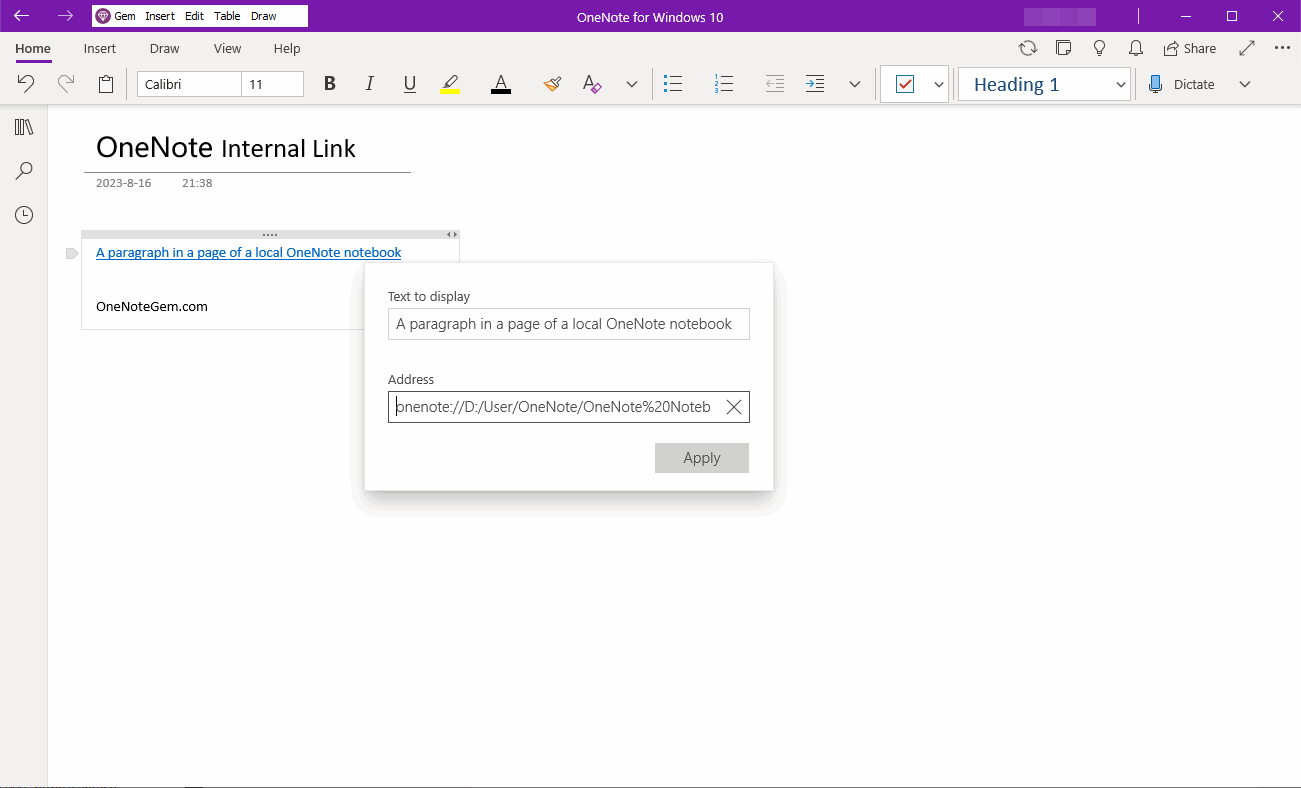Switch to the Home ribbon tab

[33, 48]
